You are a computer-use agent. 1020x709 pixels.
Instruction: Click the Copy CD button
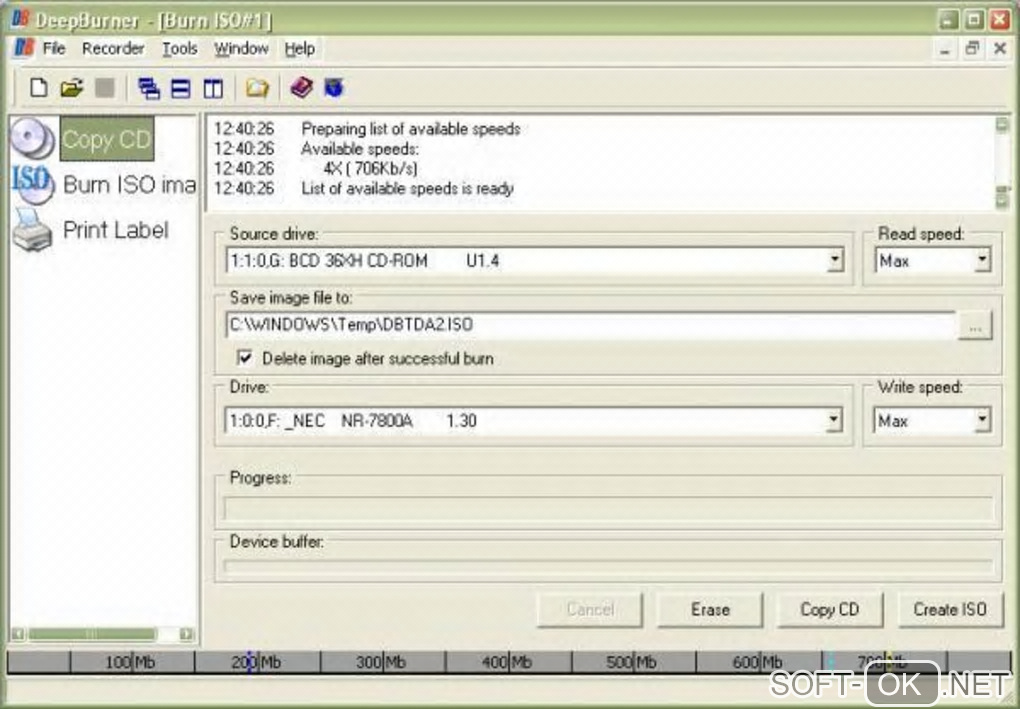click(829, 609)
